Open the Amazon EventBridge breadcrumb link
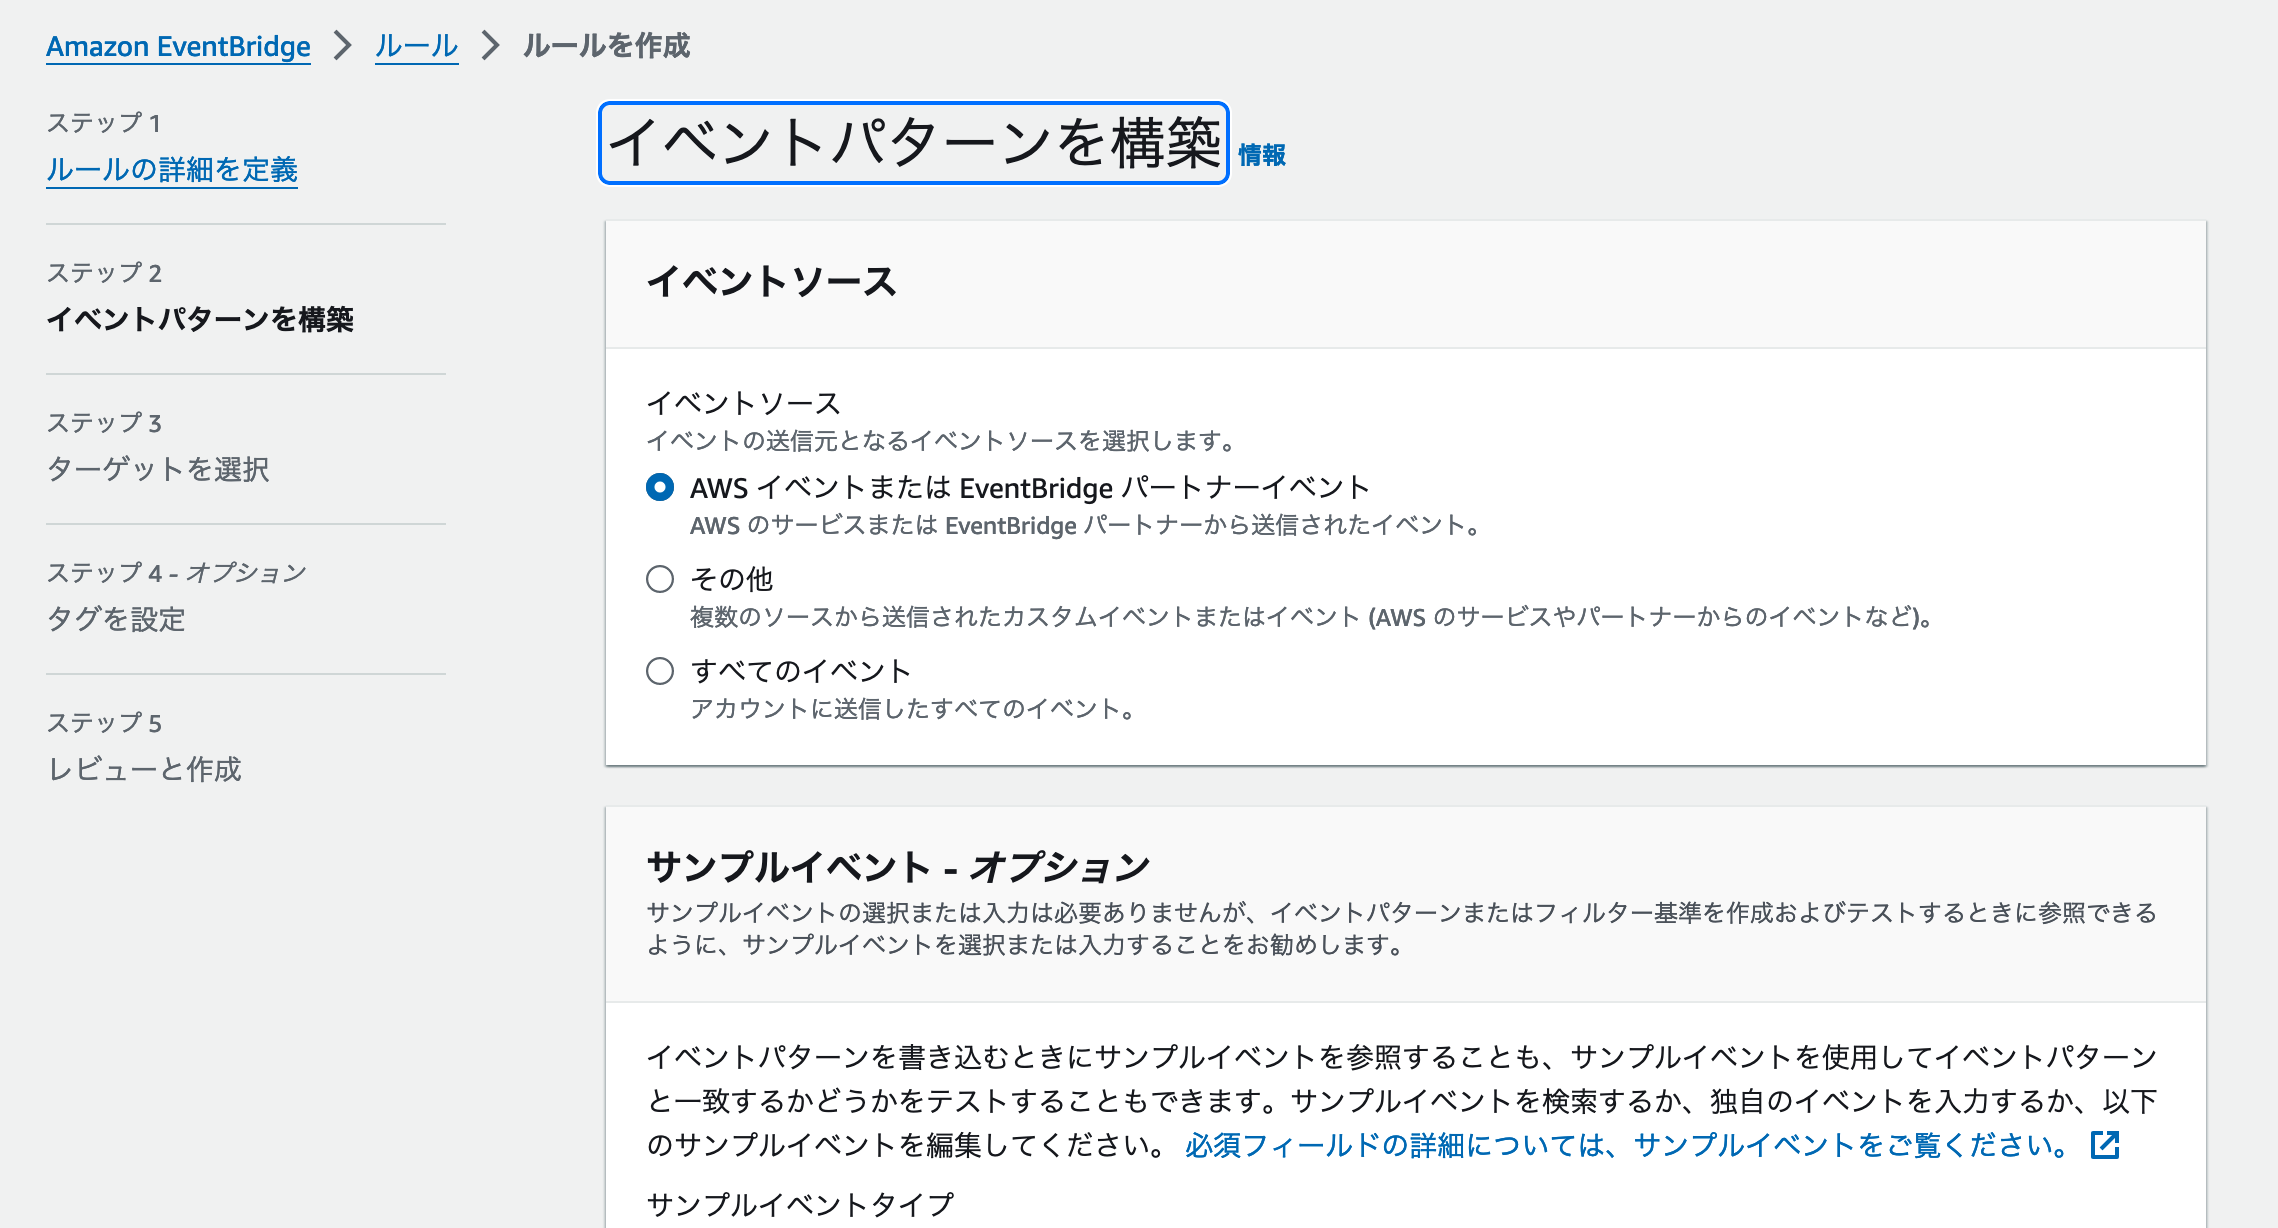2278x1228 pixels. tap(177, 46)
